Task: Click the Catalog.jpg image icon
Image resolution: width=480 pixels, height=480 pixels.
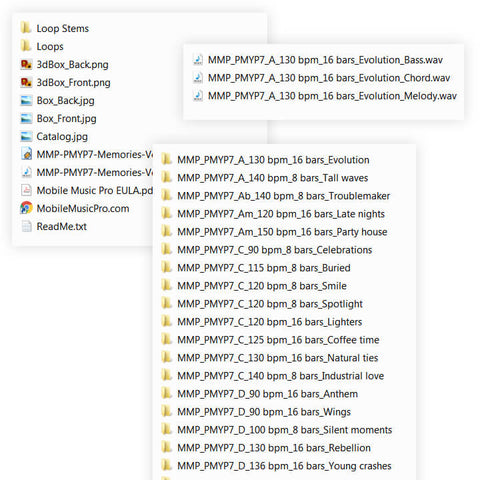Action: [x=26, y=136]
